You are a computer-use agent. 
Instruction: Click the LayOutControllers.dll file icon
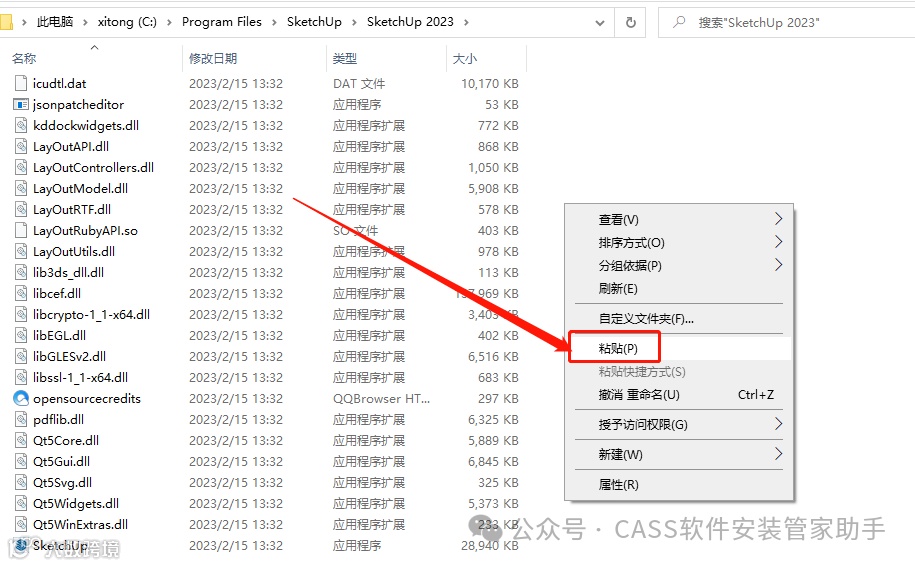(21, 167)
